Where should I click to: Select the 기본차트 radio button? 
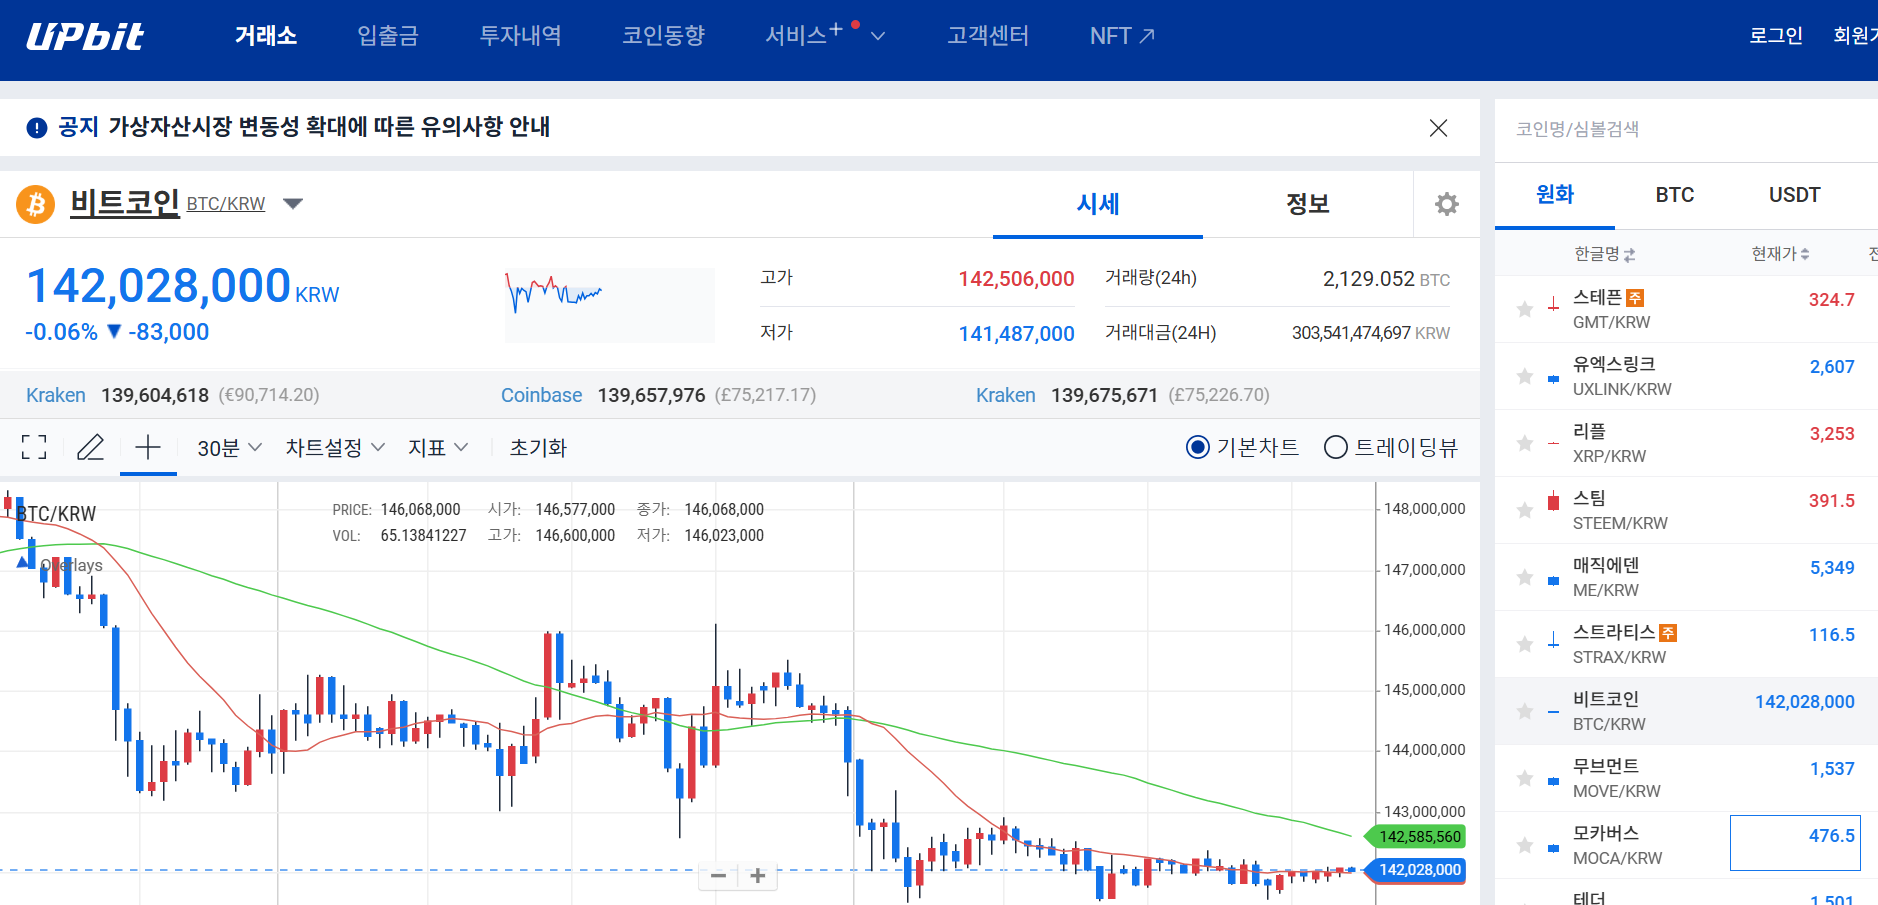pyautogui.click(x=1198, y=447)
